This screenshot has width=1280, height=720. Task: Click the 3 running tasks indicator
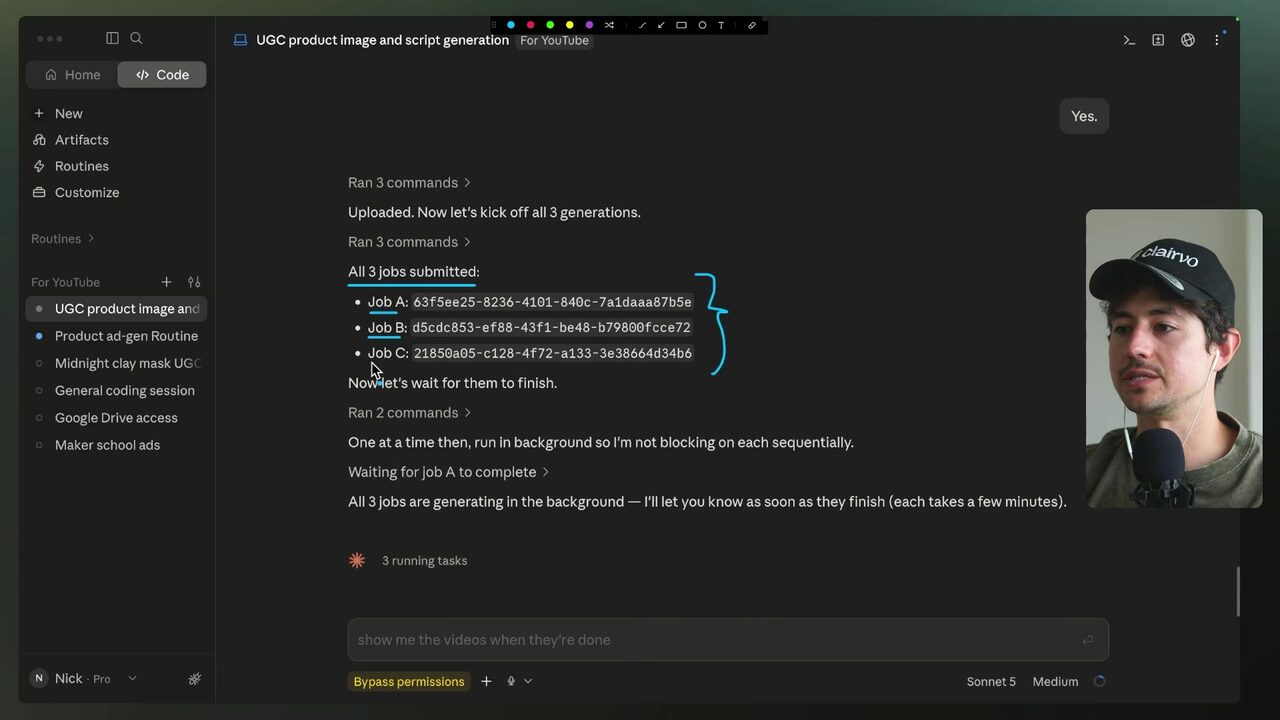[x=424, y=561]
